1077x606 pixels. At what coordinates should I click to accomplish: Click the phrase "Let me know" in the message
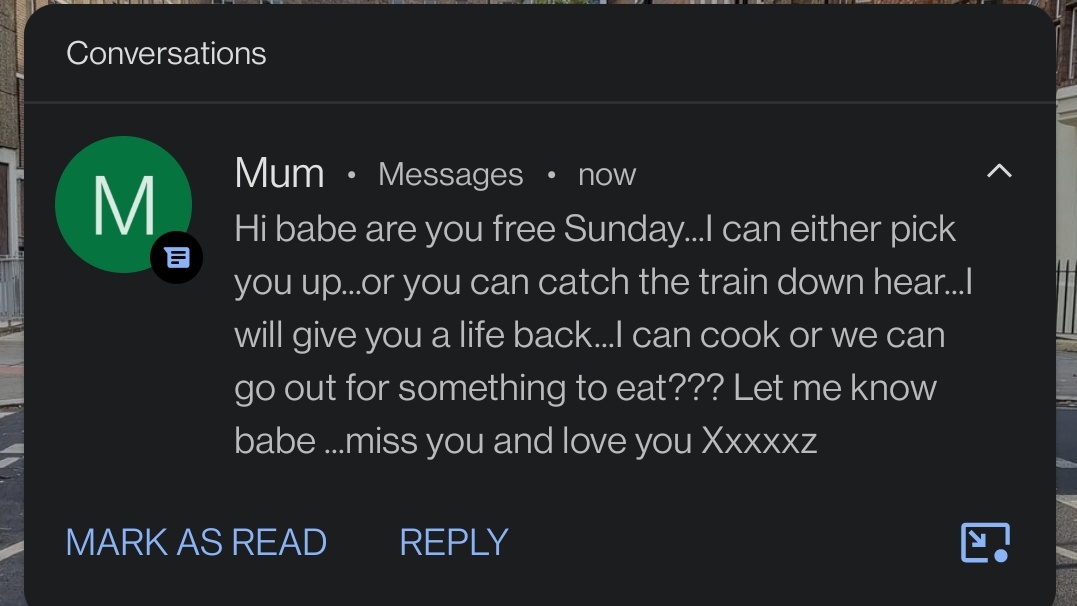(x=834, y=388)
